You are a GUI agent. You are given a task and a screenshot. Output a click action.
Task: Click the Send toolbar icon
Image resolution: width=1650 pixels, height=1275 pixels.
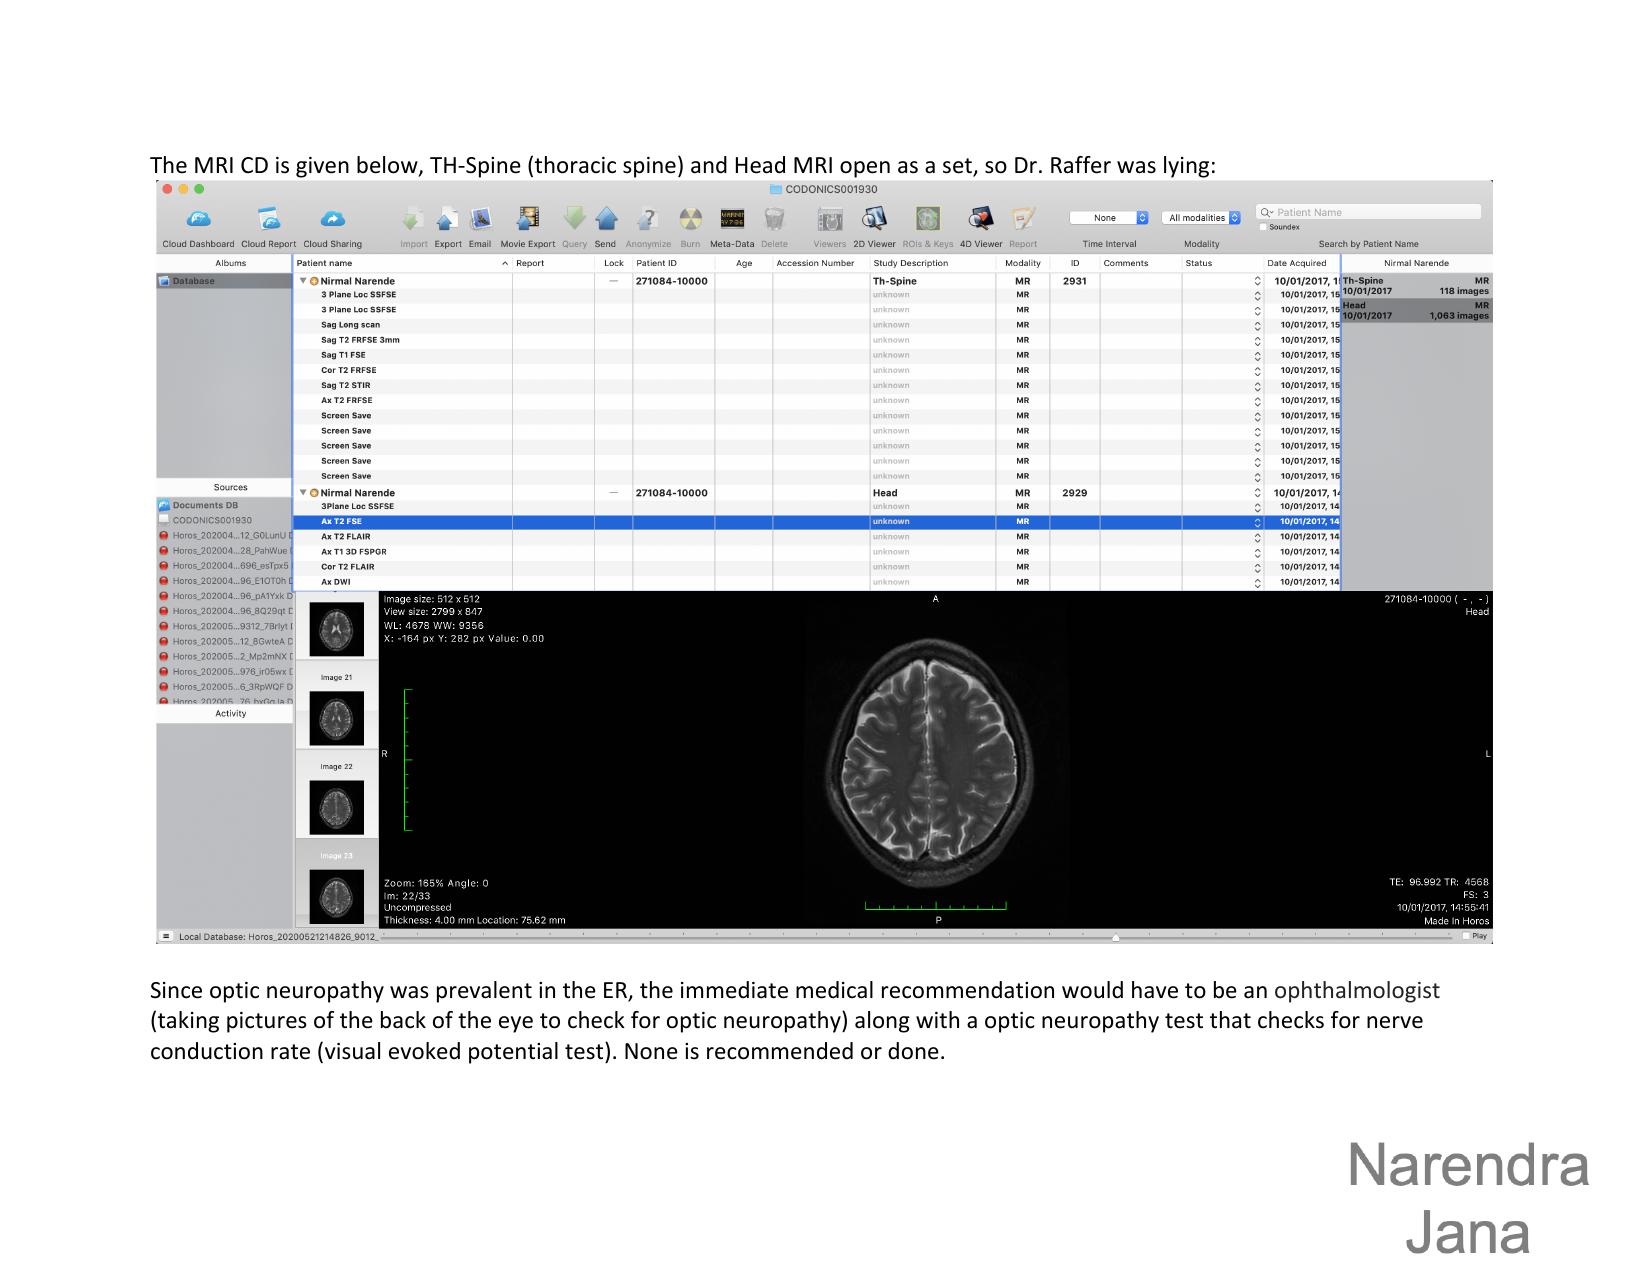605,220
